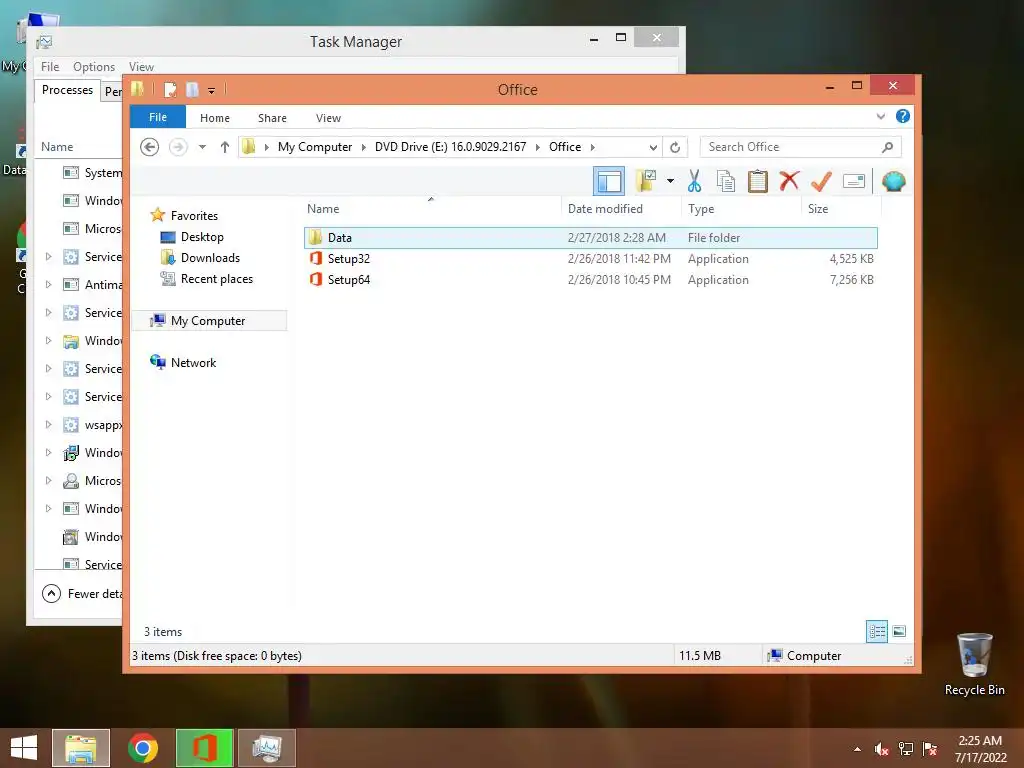Viewport: 1024px width, 768px height.
Task: Show hidden tray icons arrow
Action: (857, 749)
